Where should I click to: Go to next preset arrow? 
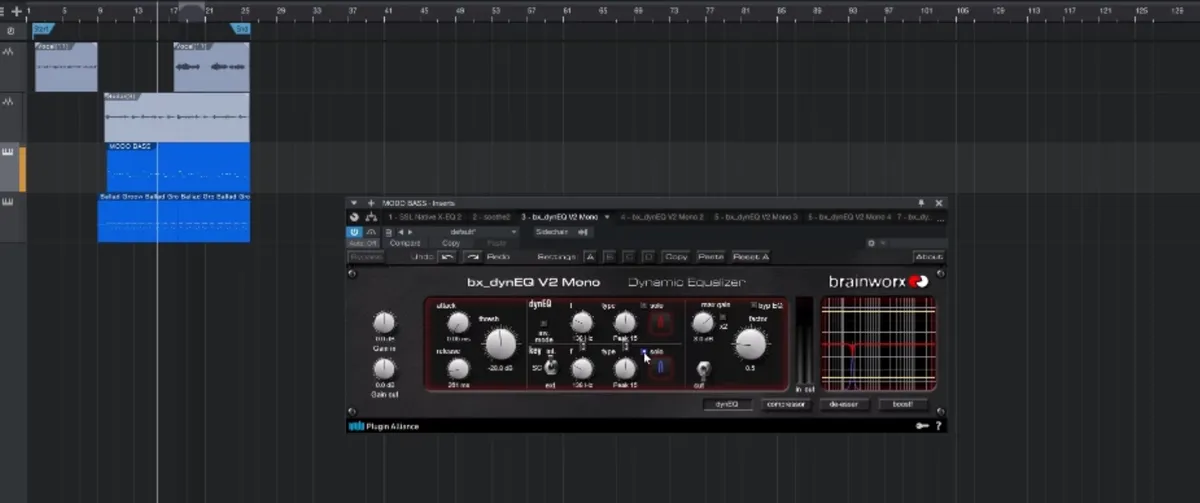coord(409,232)
